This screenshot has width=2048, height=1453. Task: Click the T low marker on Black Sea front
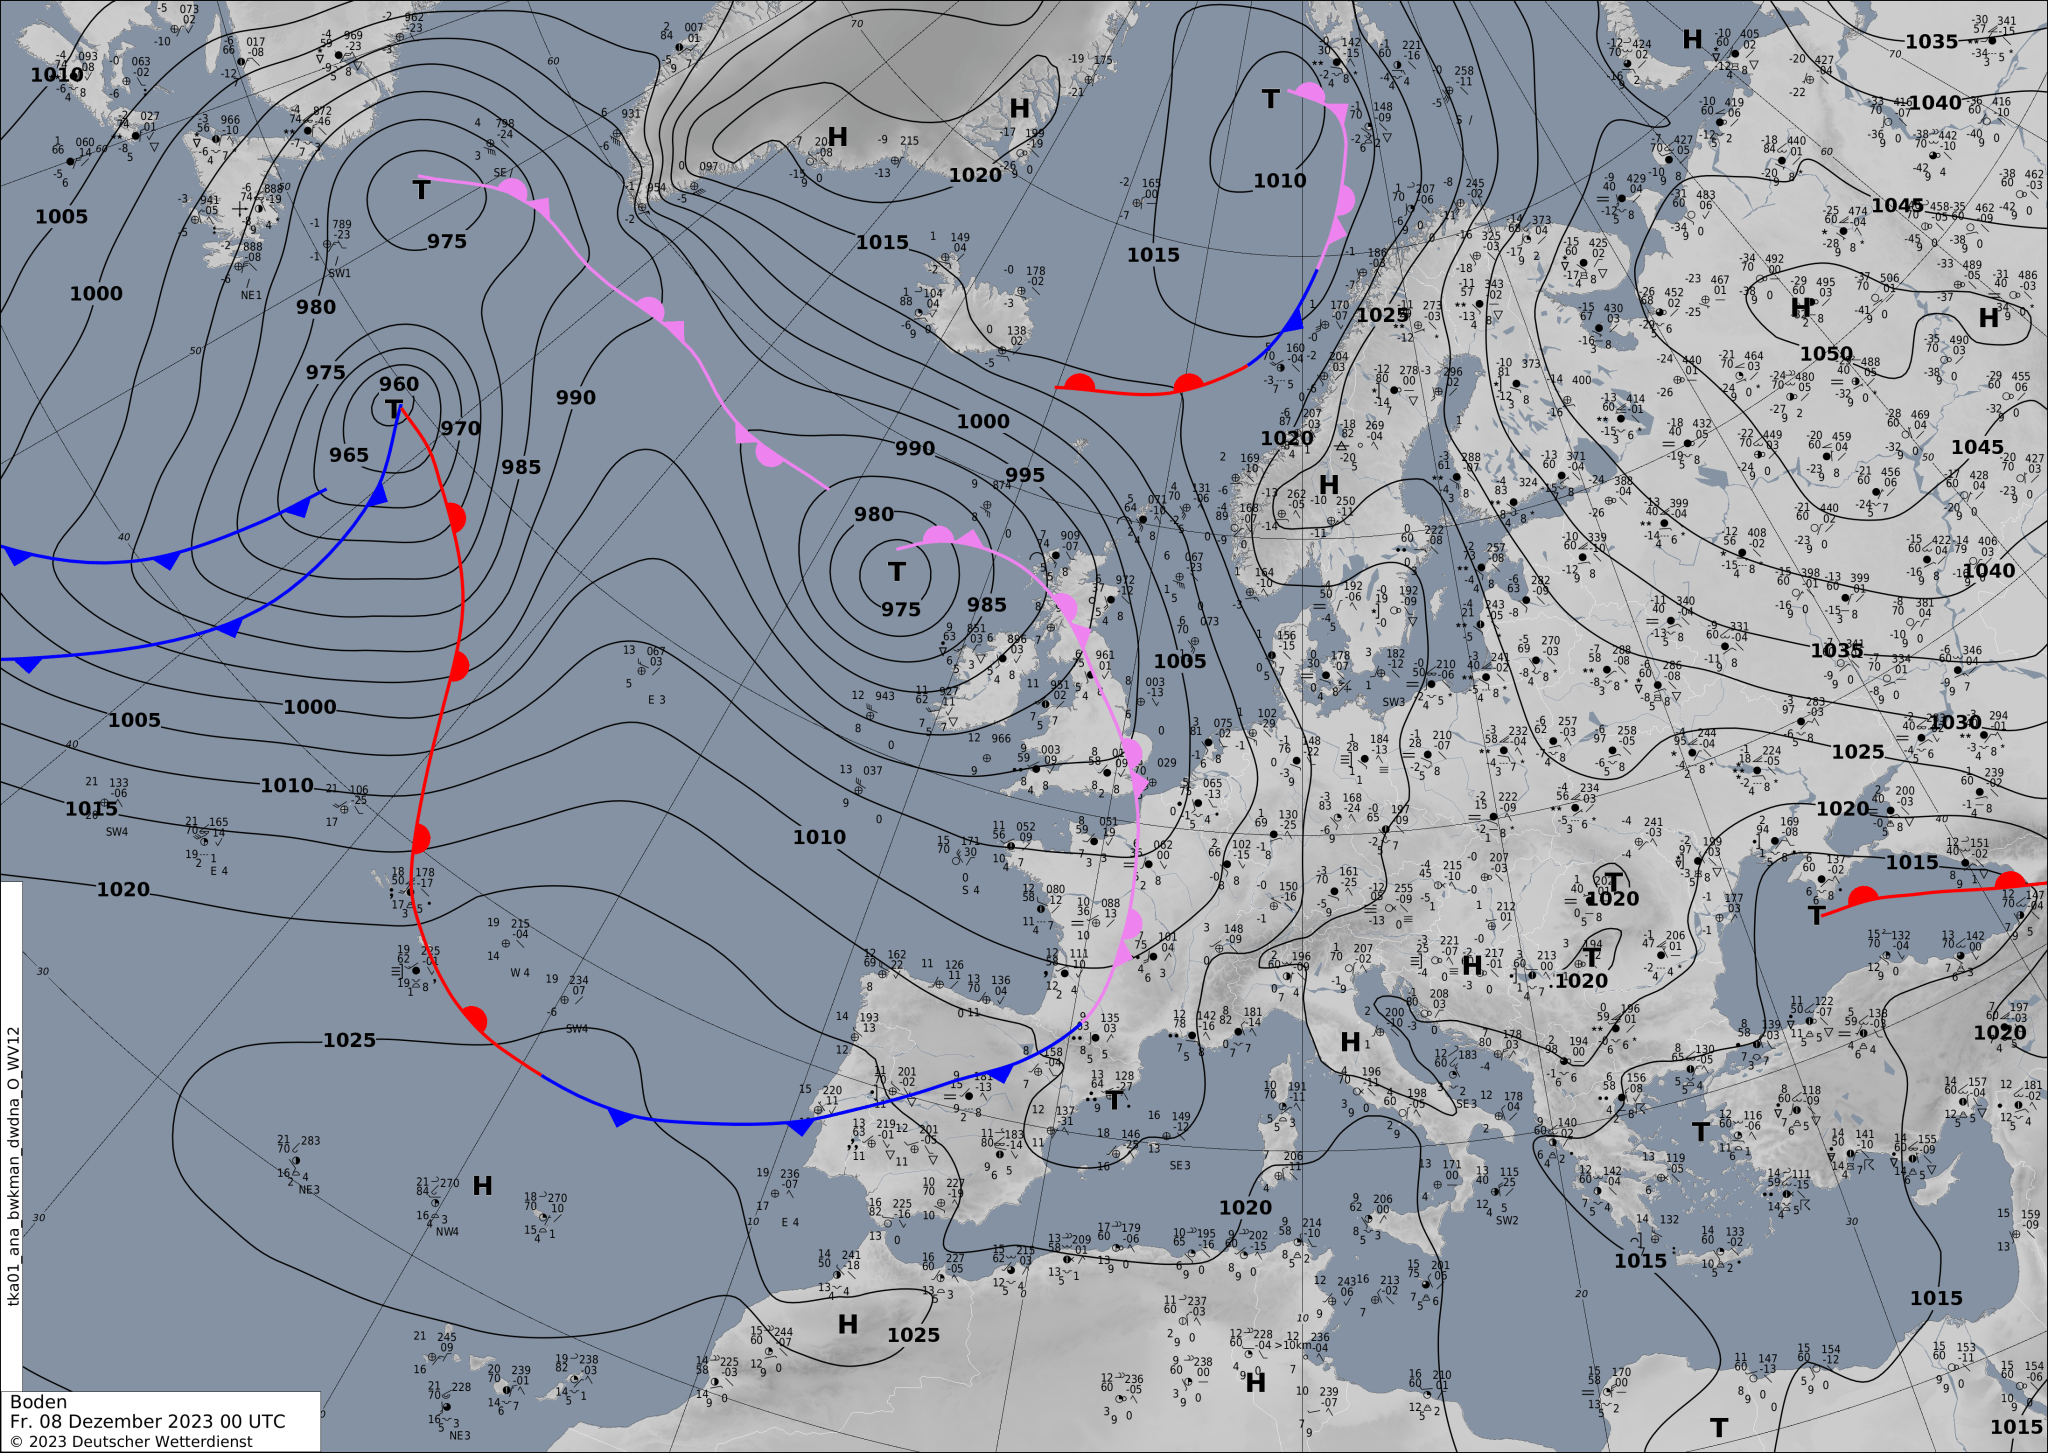tap(1816, 915)
